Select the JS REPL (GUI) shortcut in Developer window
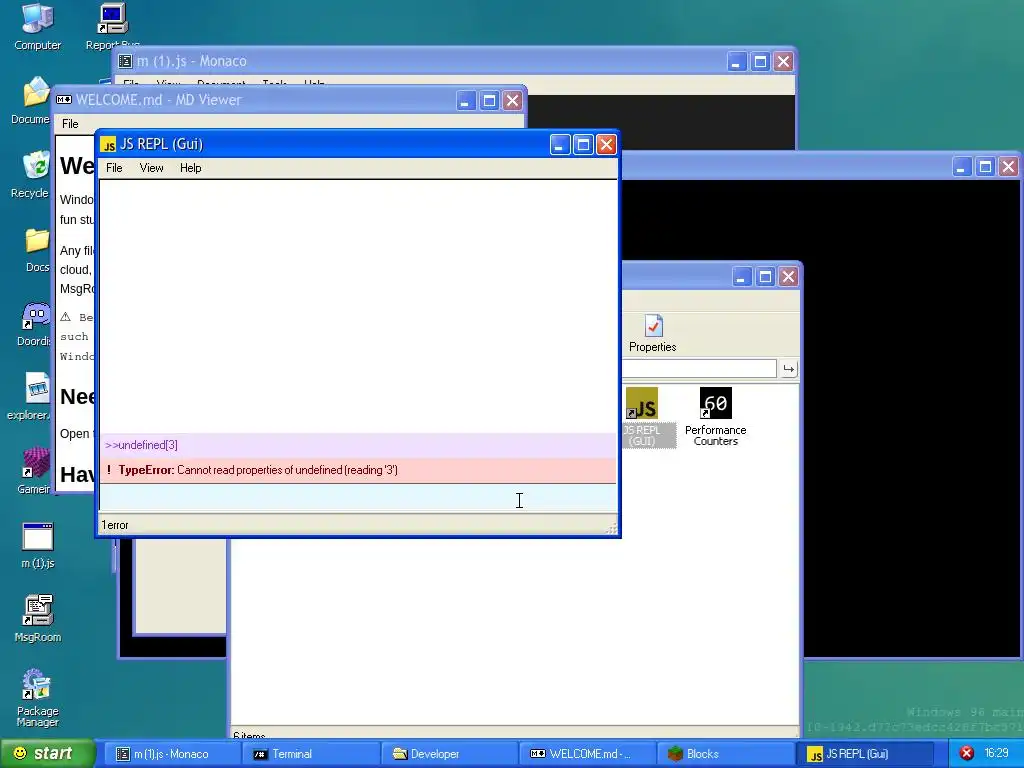The width and height of the screenshot is (1024, 768). pos(641,417)
